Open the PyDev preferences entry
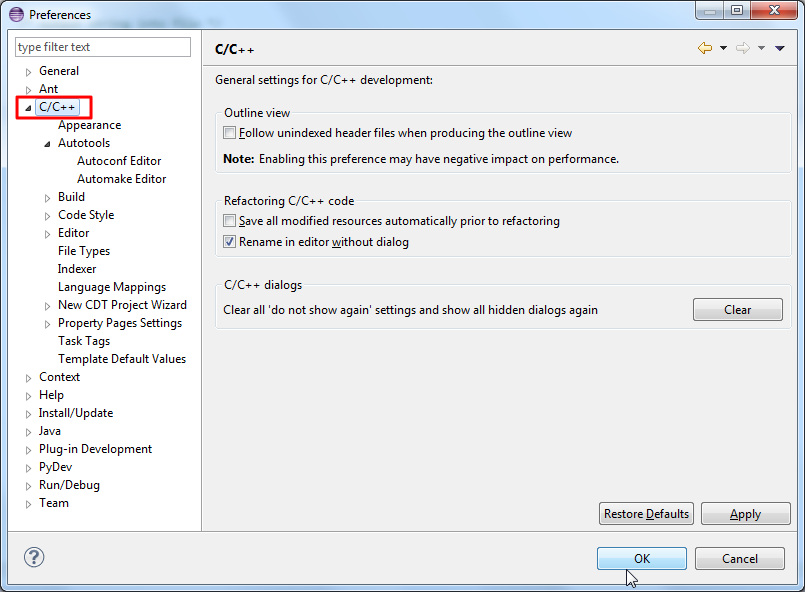The height and width of the screenshot is (592, 805). coord(55,467)
